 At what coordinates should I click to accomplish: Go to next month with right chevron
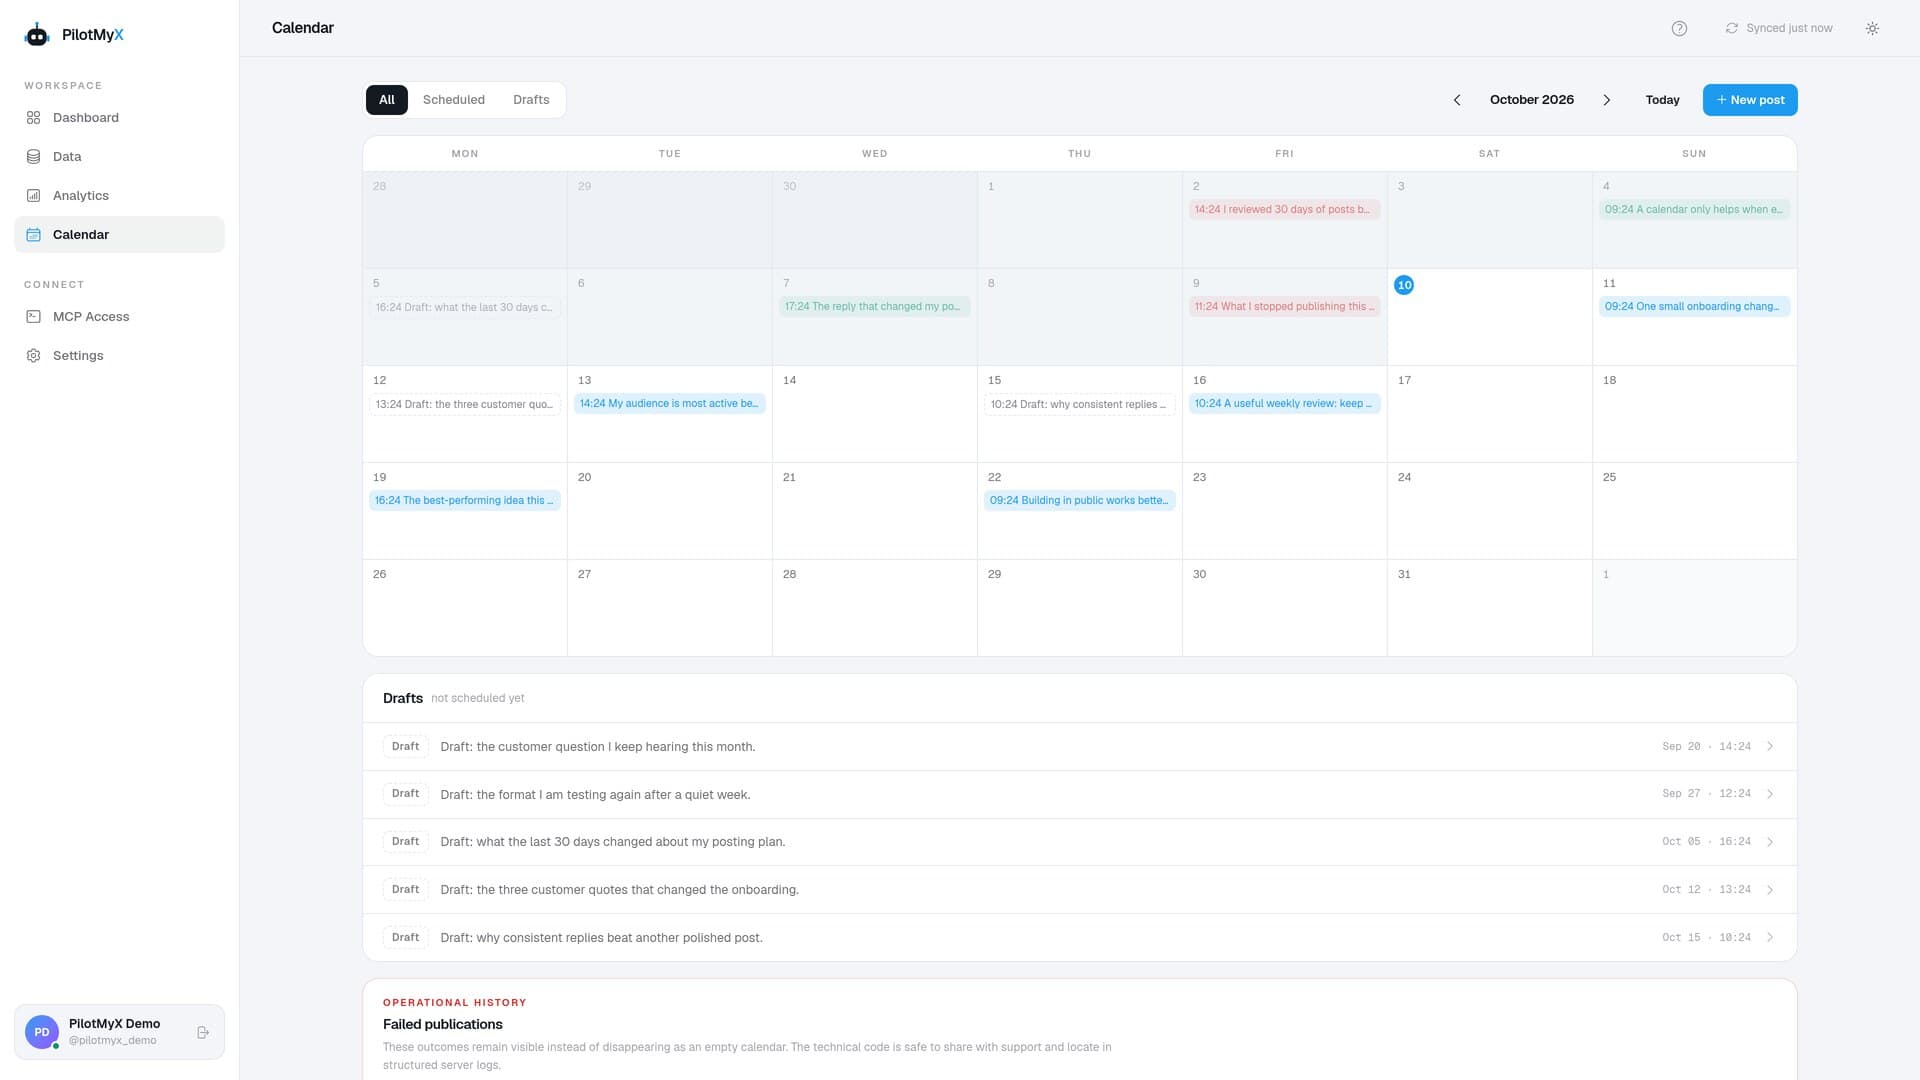click(1607, 100)
